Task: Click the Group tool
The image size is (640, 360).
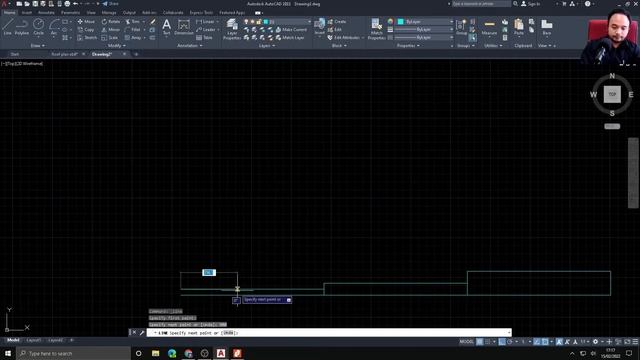Action: [x=461, y=27]
